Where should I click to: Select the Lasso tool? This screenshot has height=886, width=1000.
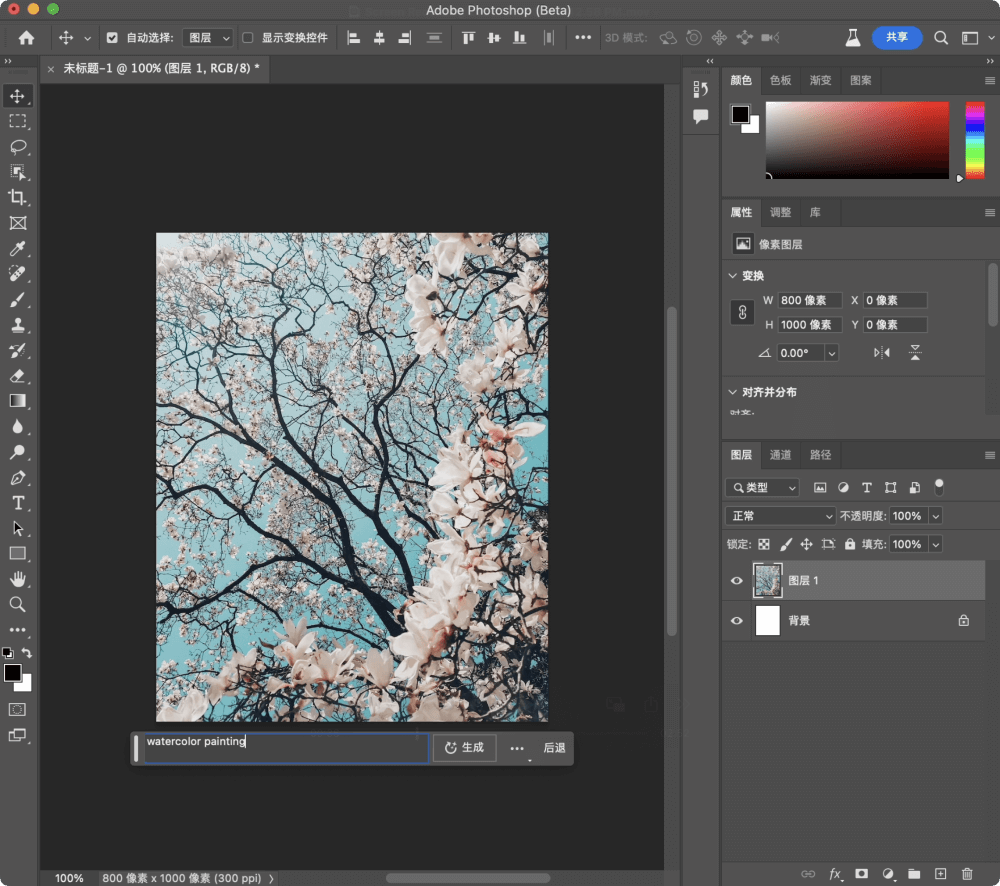point(17,147)
